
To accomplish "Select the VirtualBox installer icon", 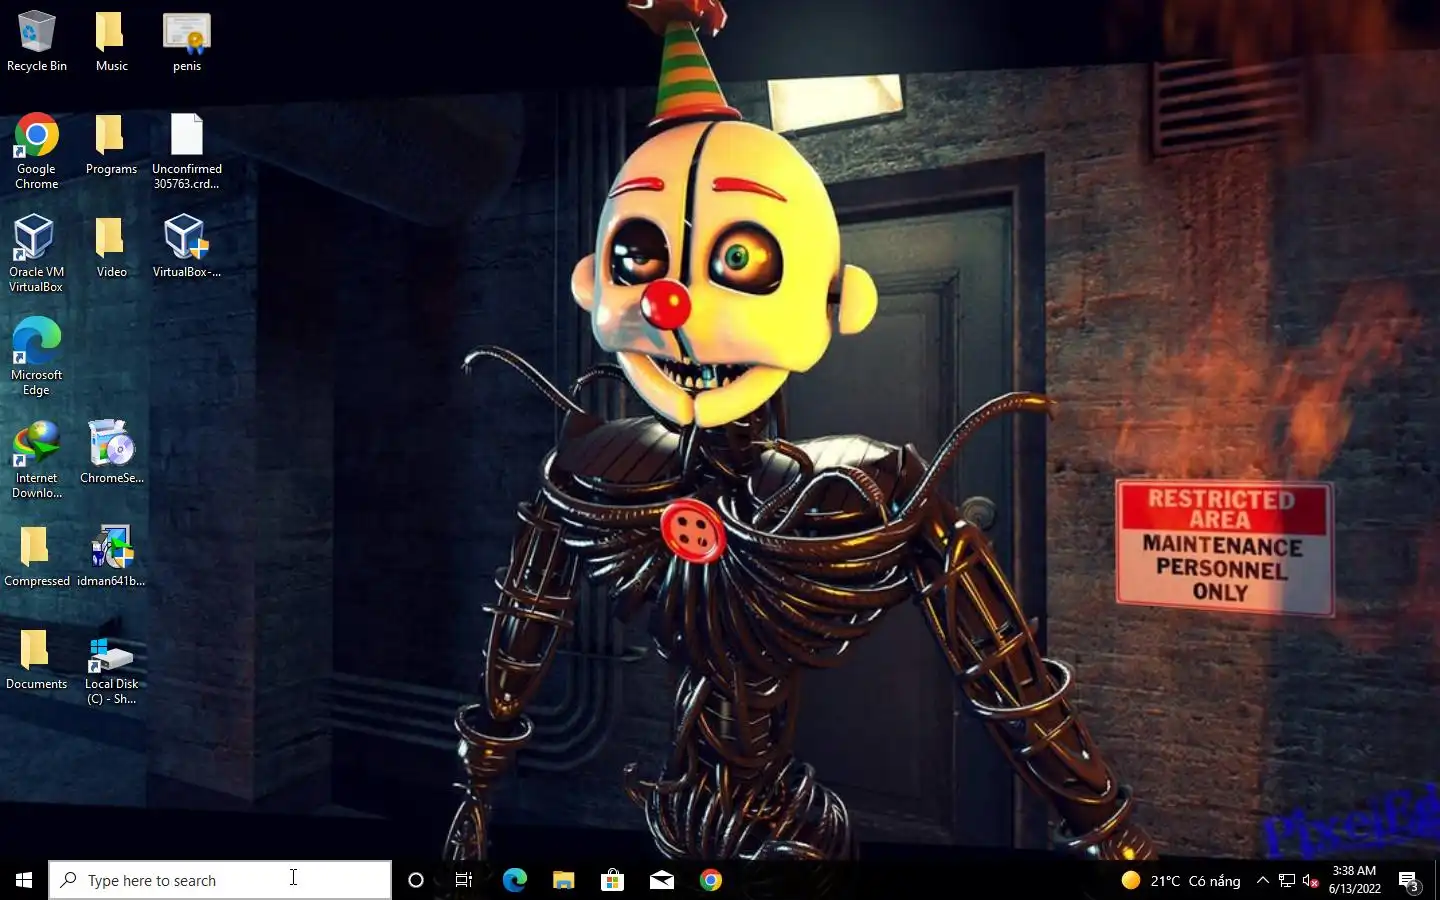I will coord(187,248).
